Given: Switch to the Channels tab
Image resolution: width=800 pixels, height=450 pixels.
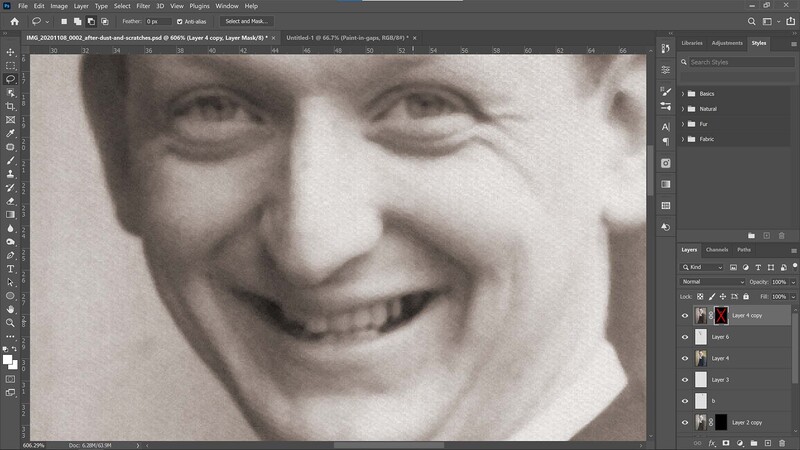Looking at the screenshot, I should tap(716, 249).
